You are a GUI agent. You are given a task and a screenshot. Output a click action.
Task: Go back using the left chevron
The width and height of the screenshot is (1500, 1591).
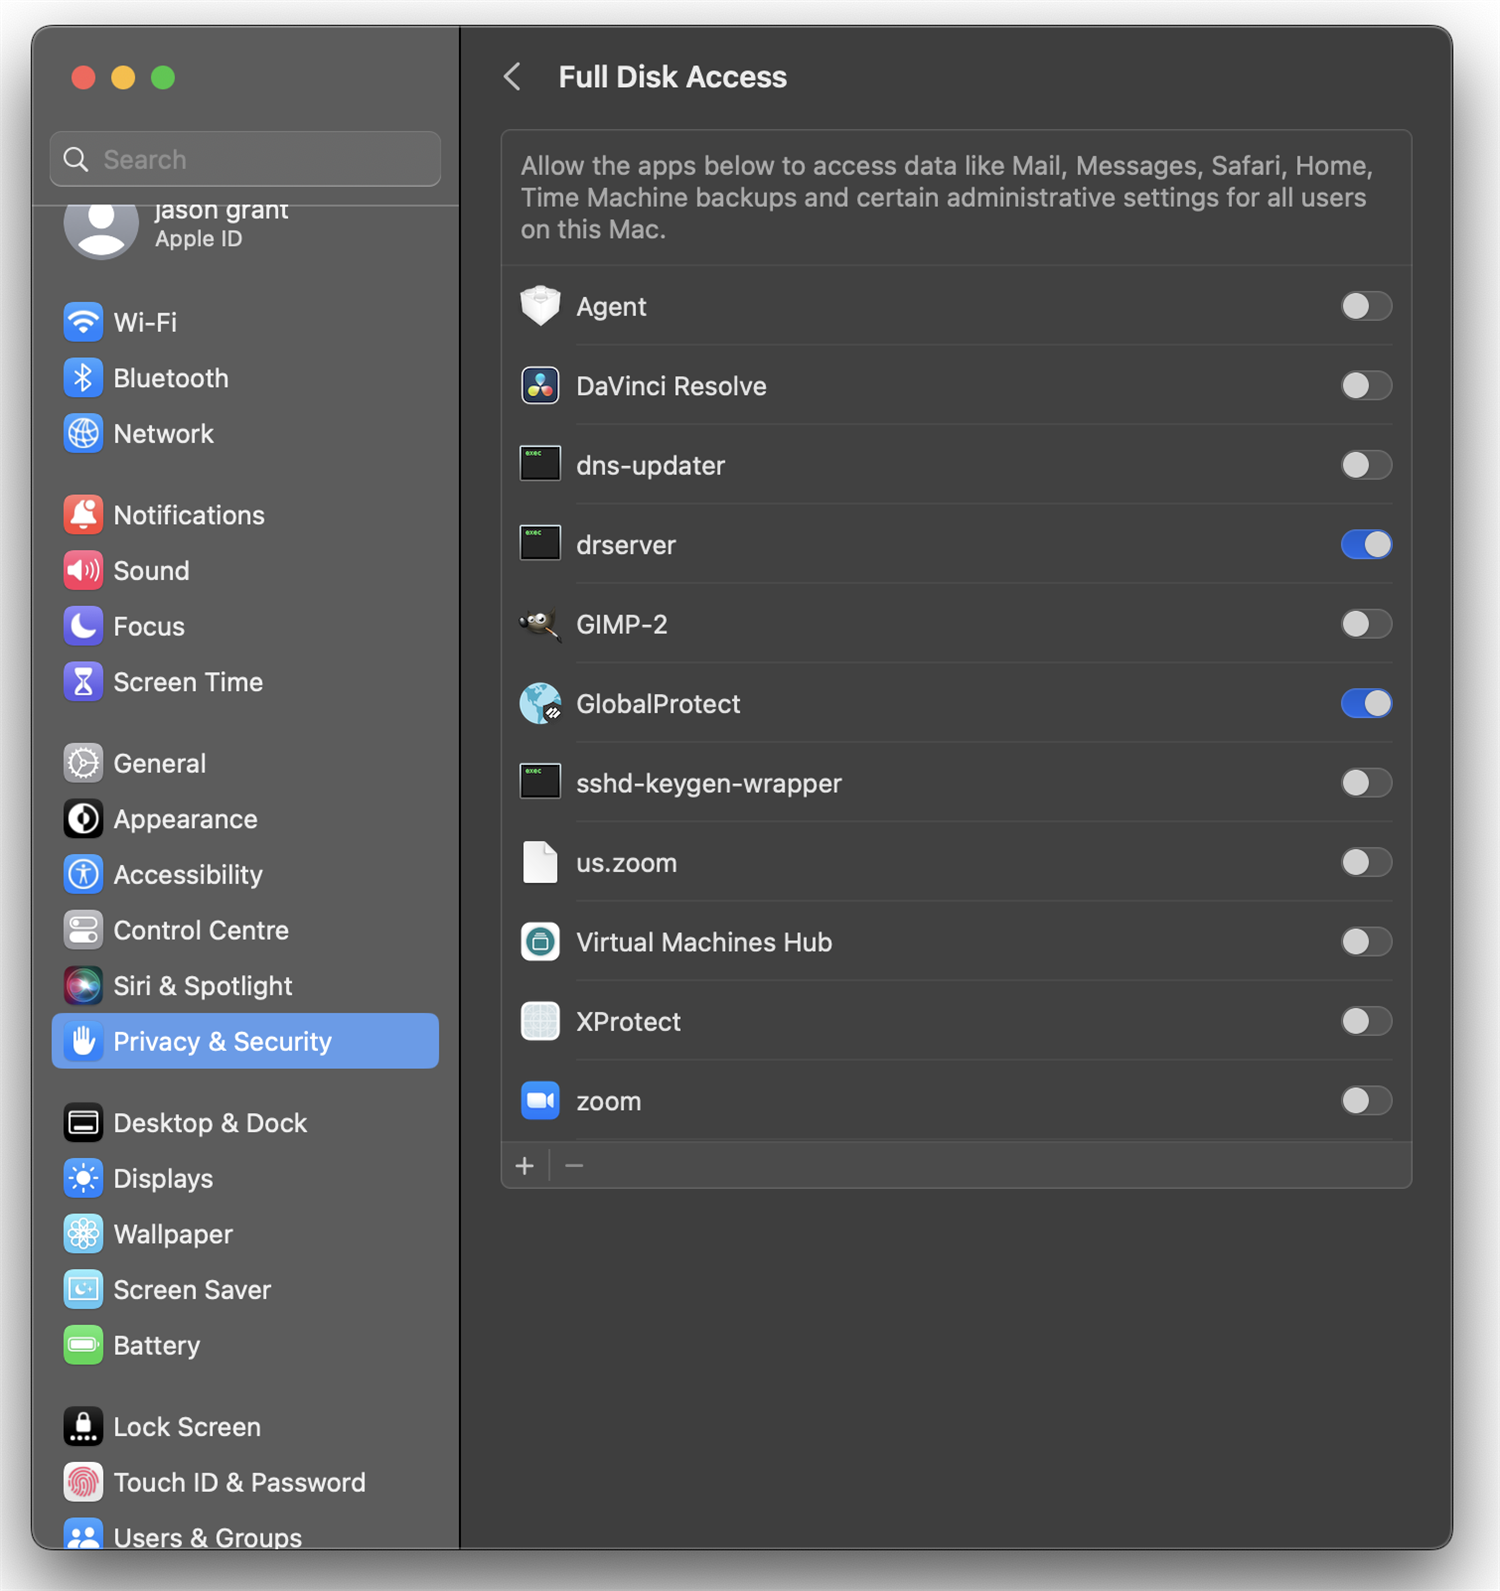pyautogui.click(x=513, y=77)
